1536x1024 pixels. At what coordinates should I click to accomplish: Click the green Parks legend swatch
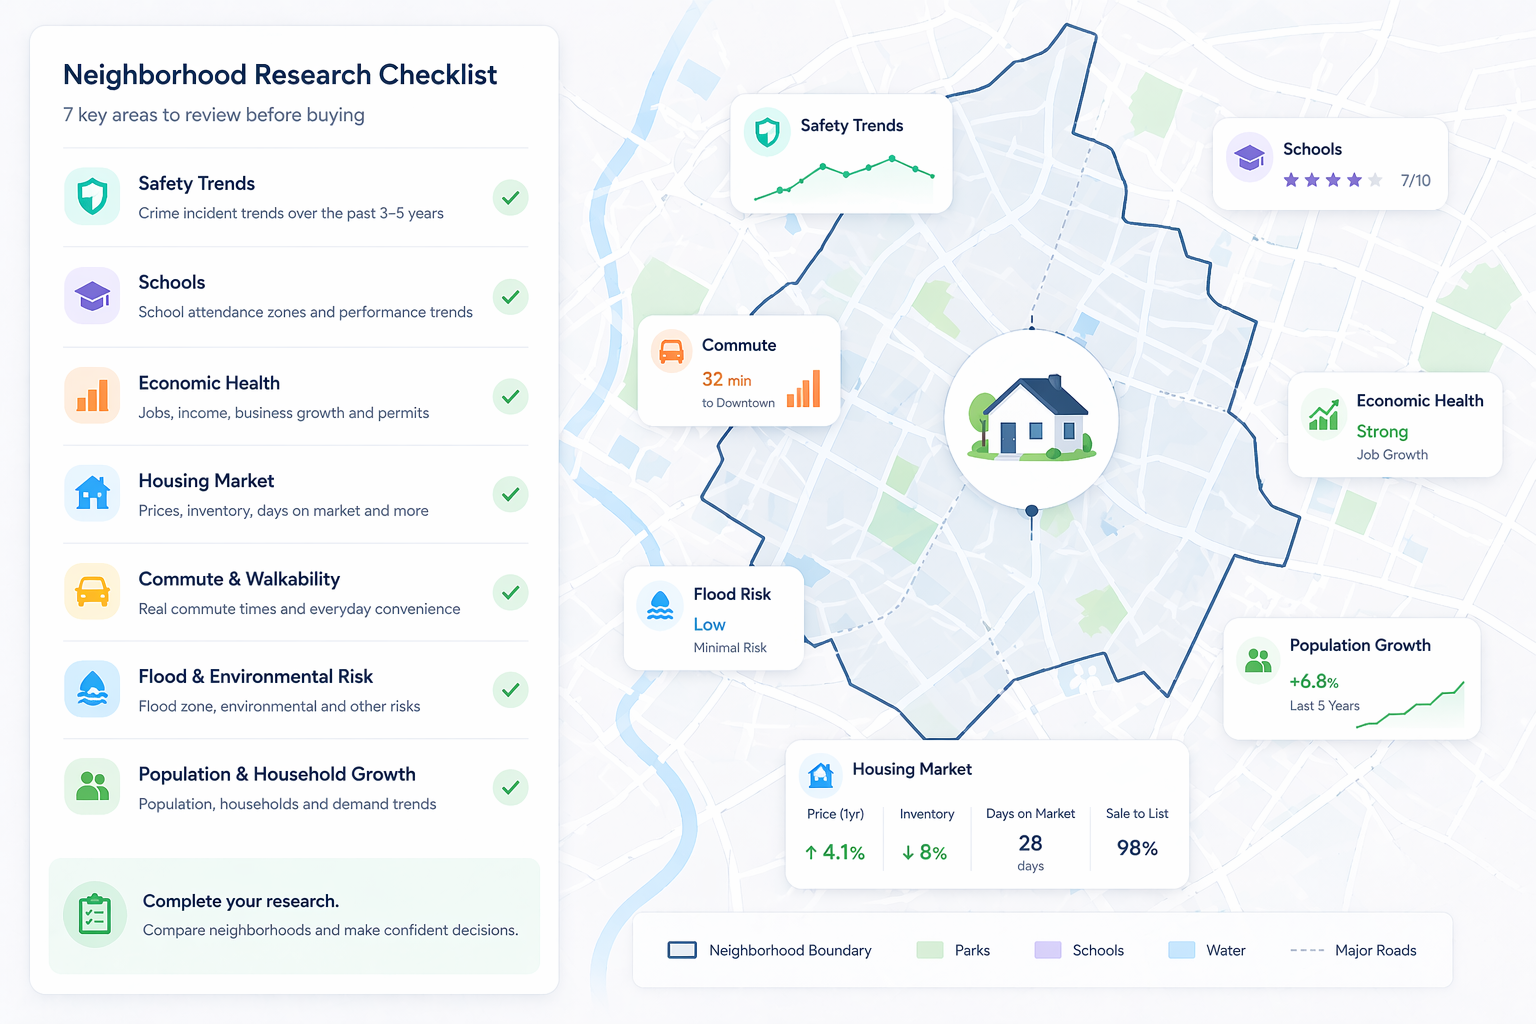(930, 950)
